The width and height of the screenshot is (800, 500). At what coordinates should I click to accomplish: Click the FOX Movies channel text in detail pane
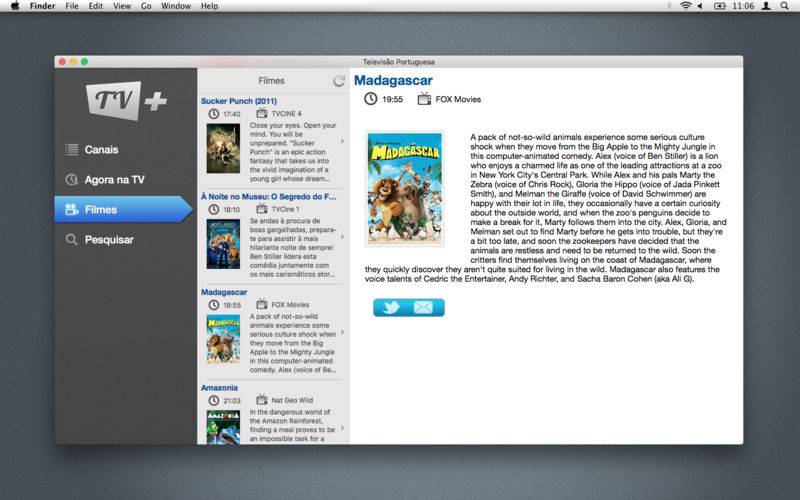coord(458,99)
